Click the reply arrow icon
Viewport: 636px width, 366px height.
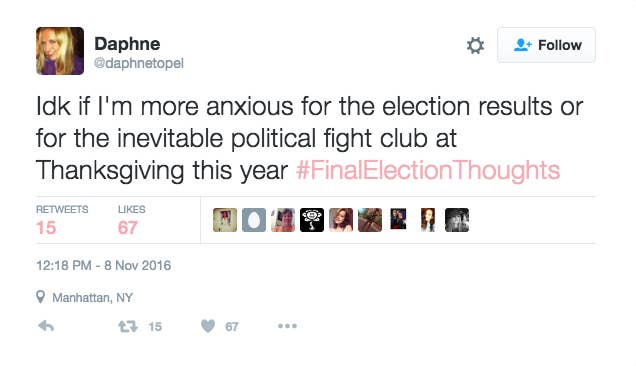(46, 326)
